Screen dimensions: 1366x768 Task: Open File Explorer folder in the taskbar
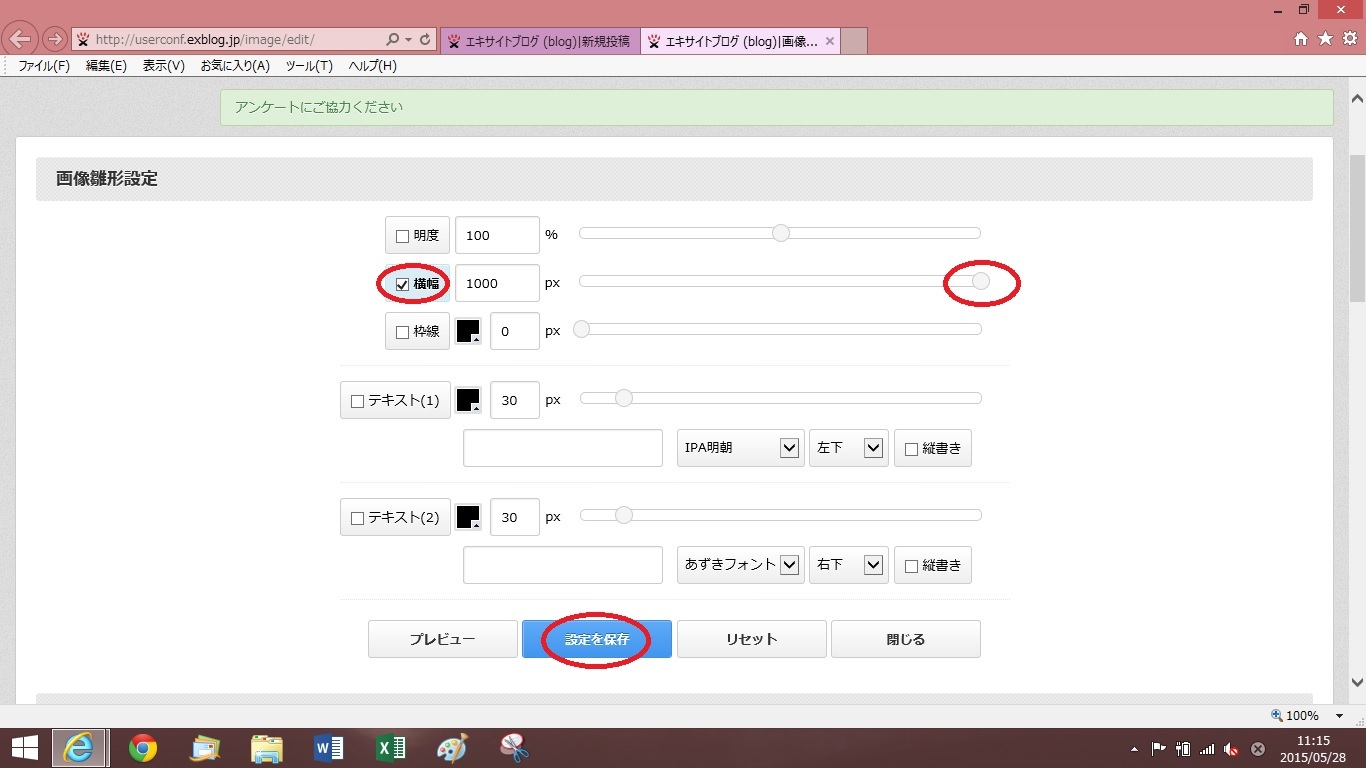(267, 747)
